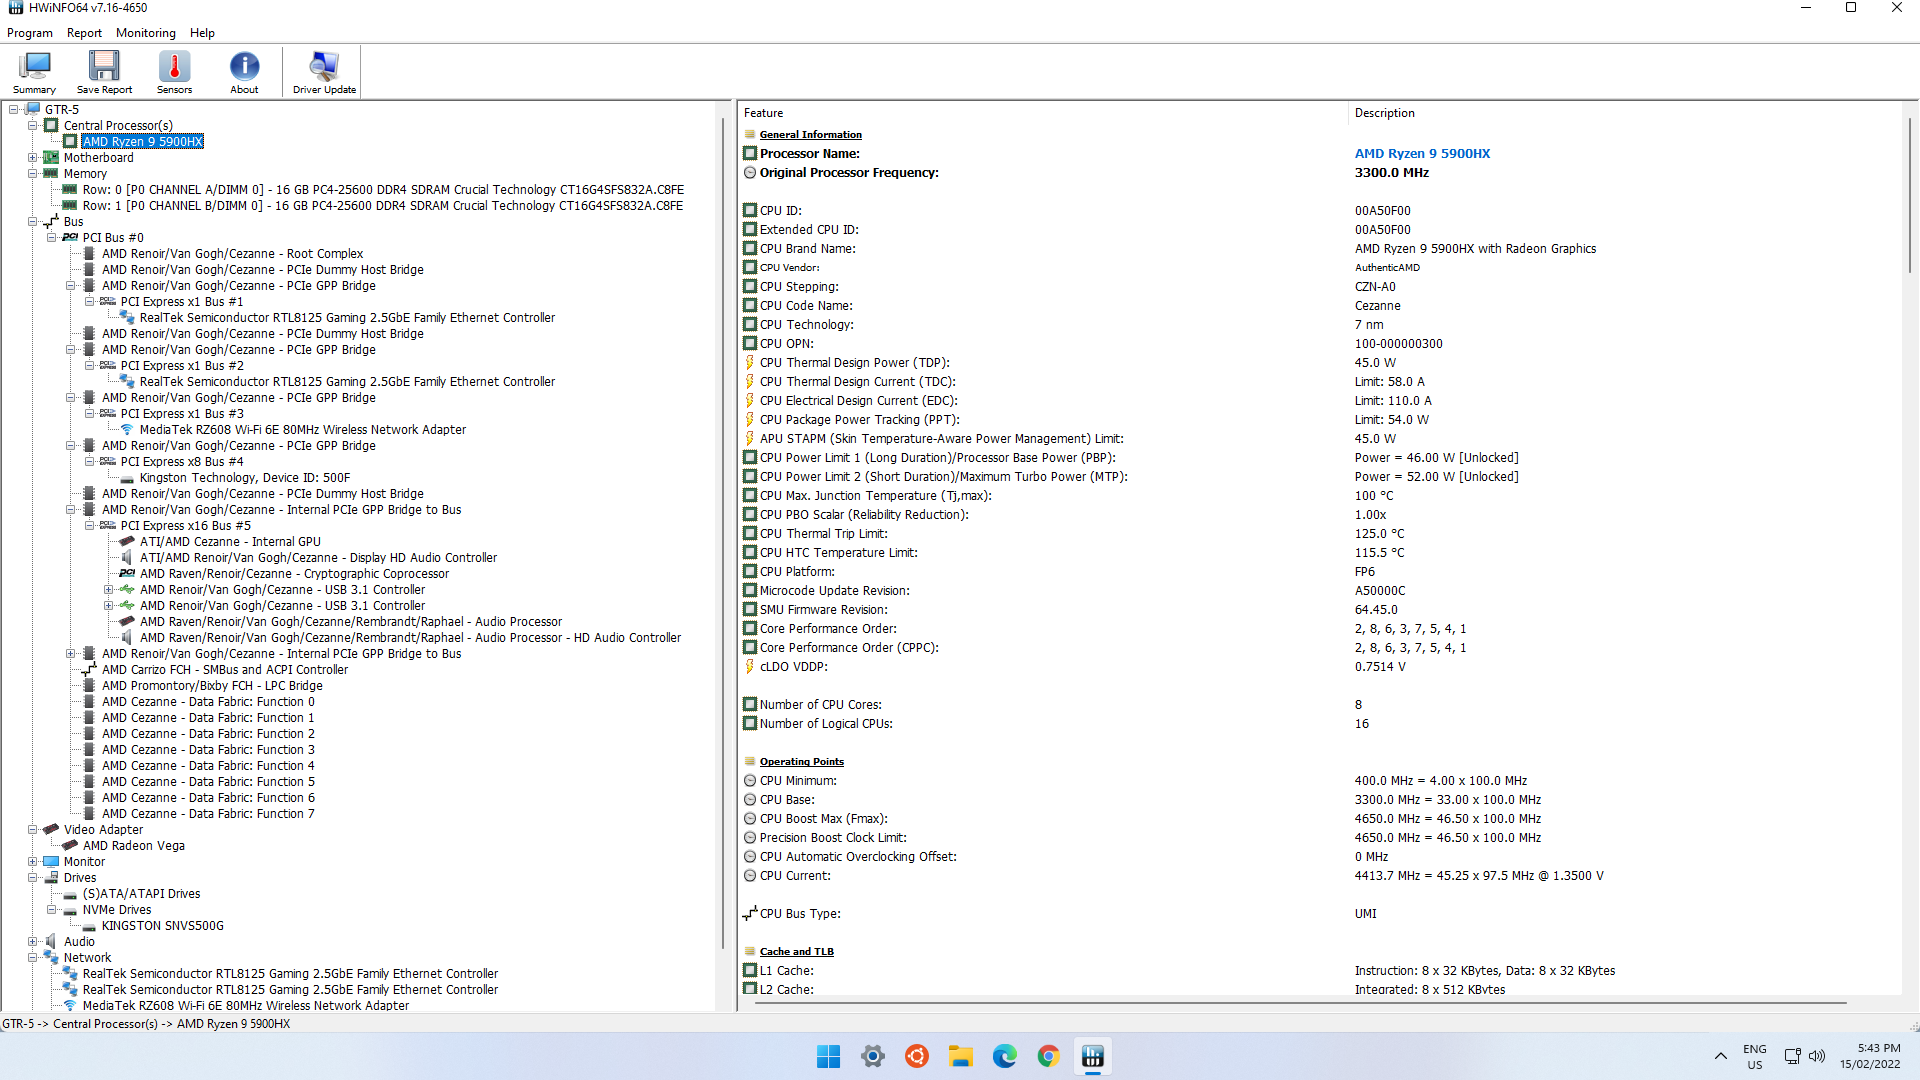Click the General Information section heading
1920x1080 pixels.
coord(810,135)
